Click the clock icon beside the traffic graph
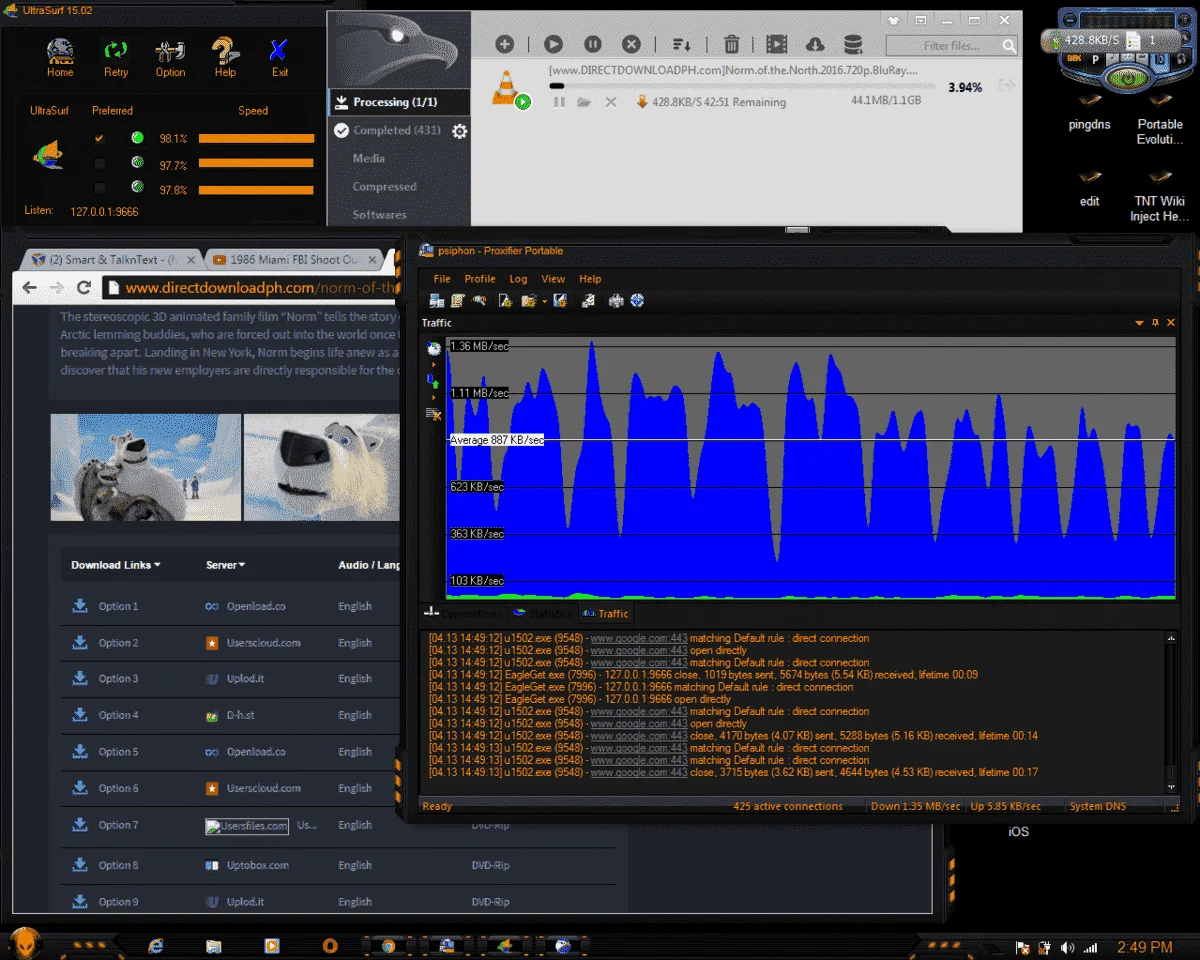This screenshot has height=960, width=1200. coord(433,348)
